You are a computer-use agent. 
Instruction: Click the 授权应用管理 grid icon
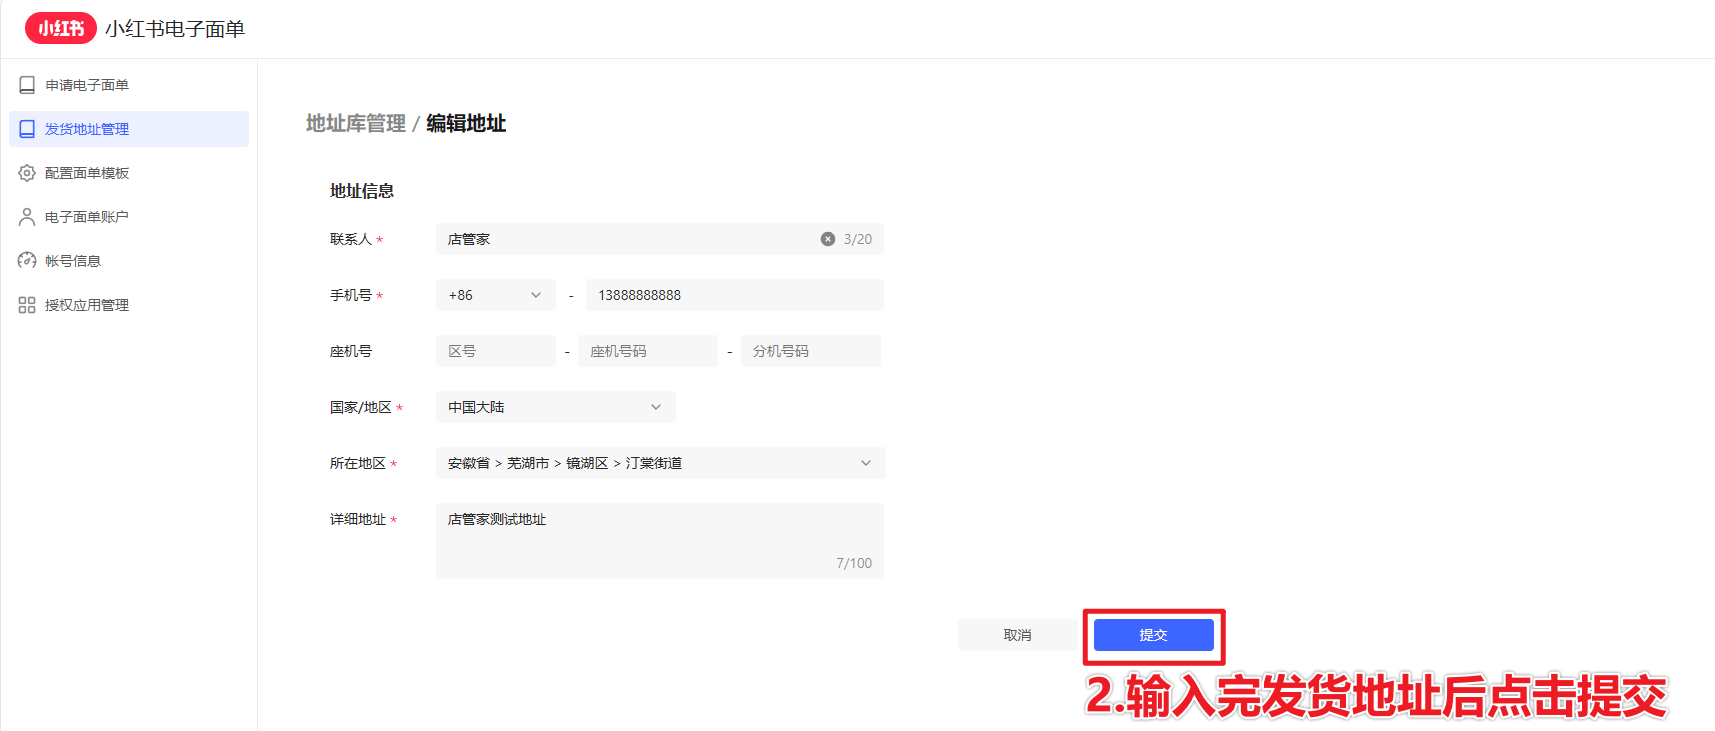pyautogui.click(x=27, y=305)
